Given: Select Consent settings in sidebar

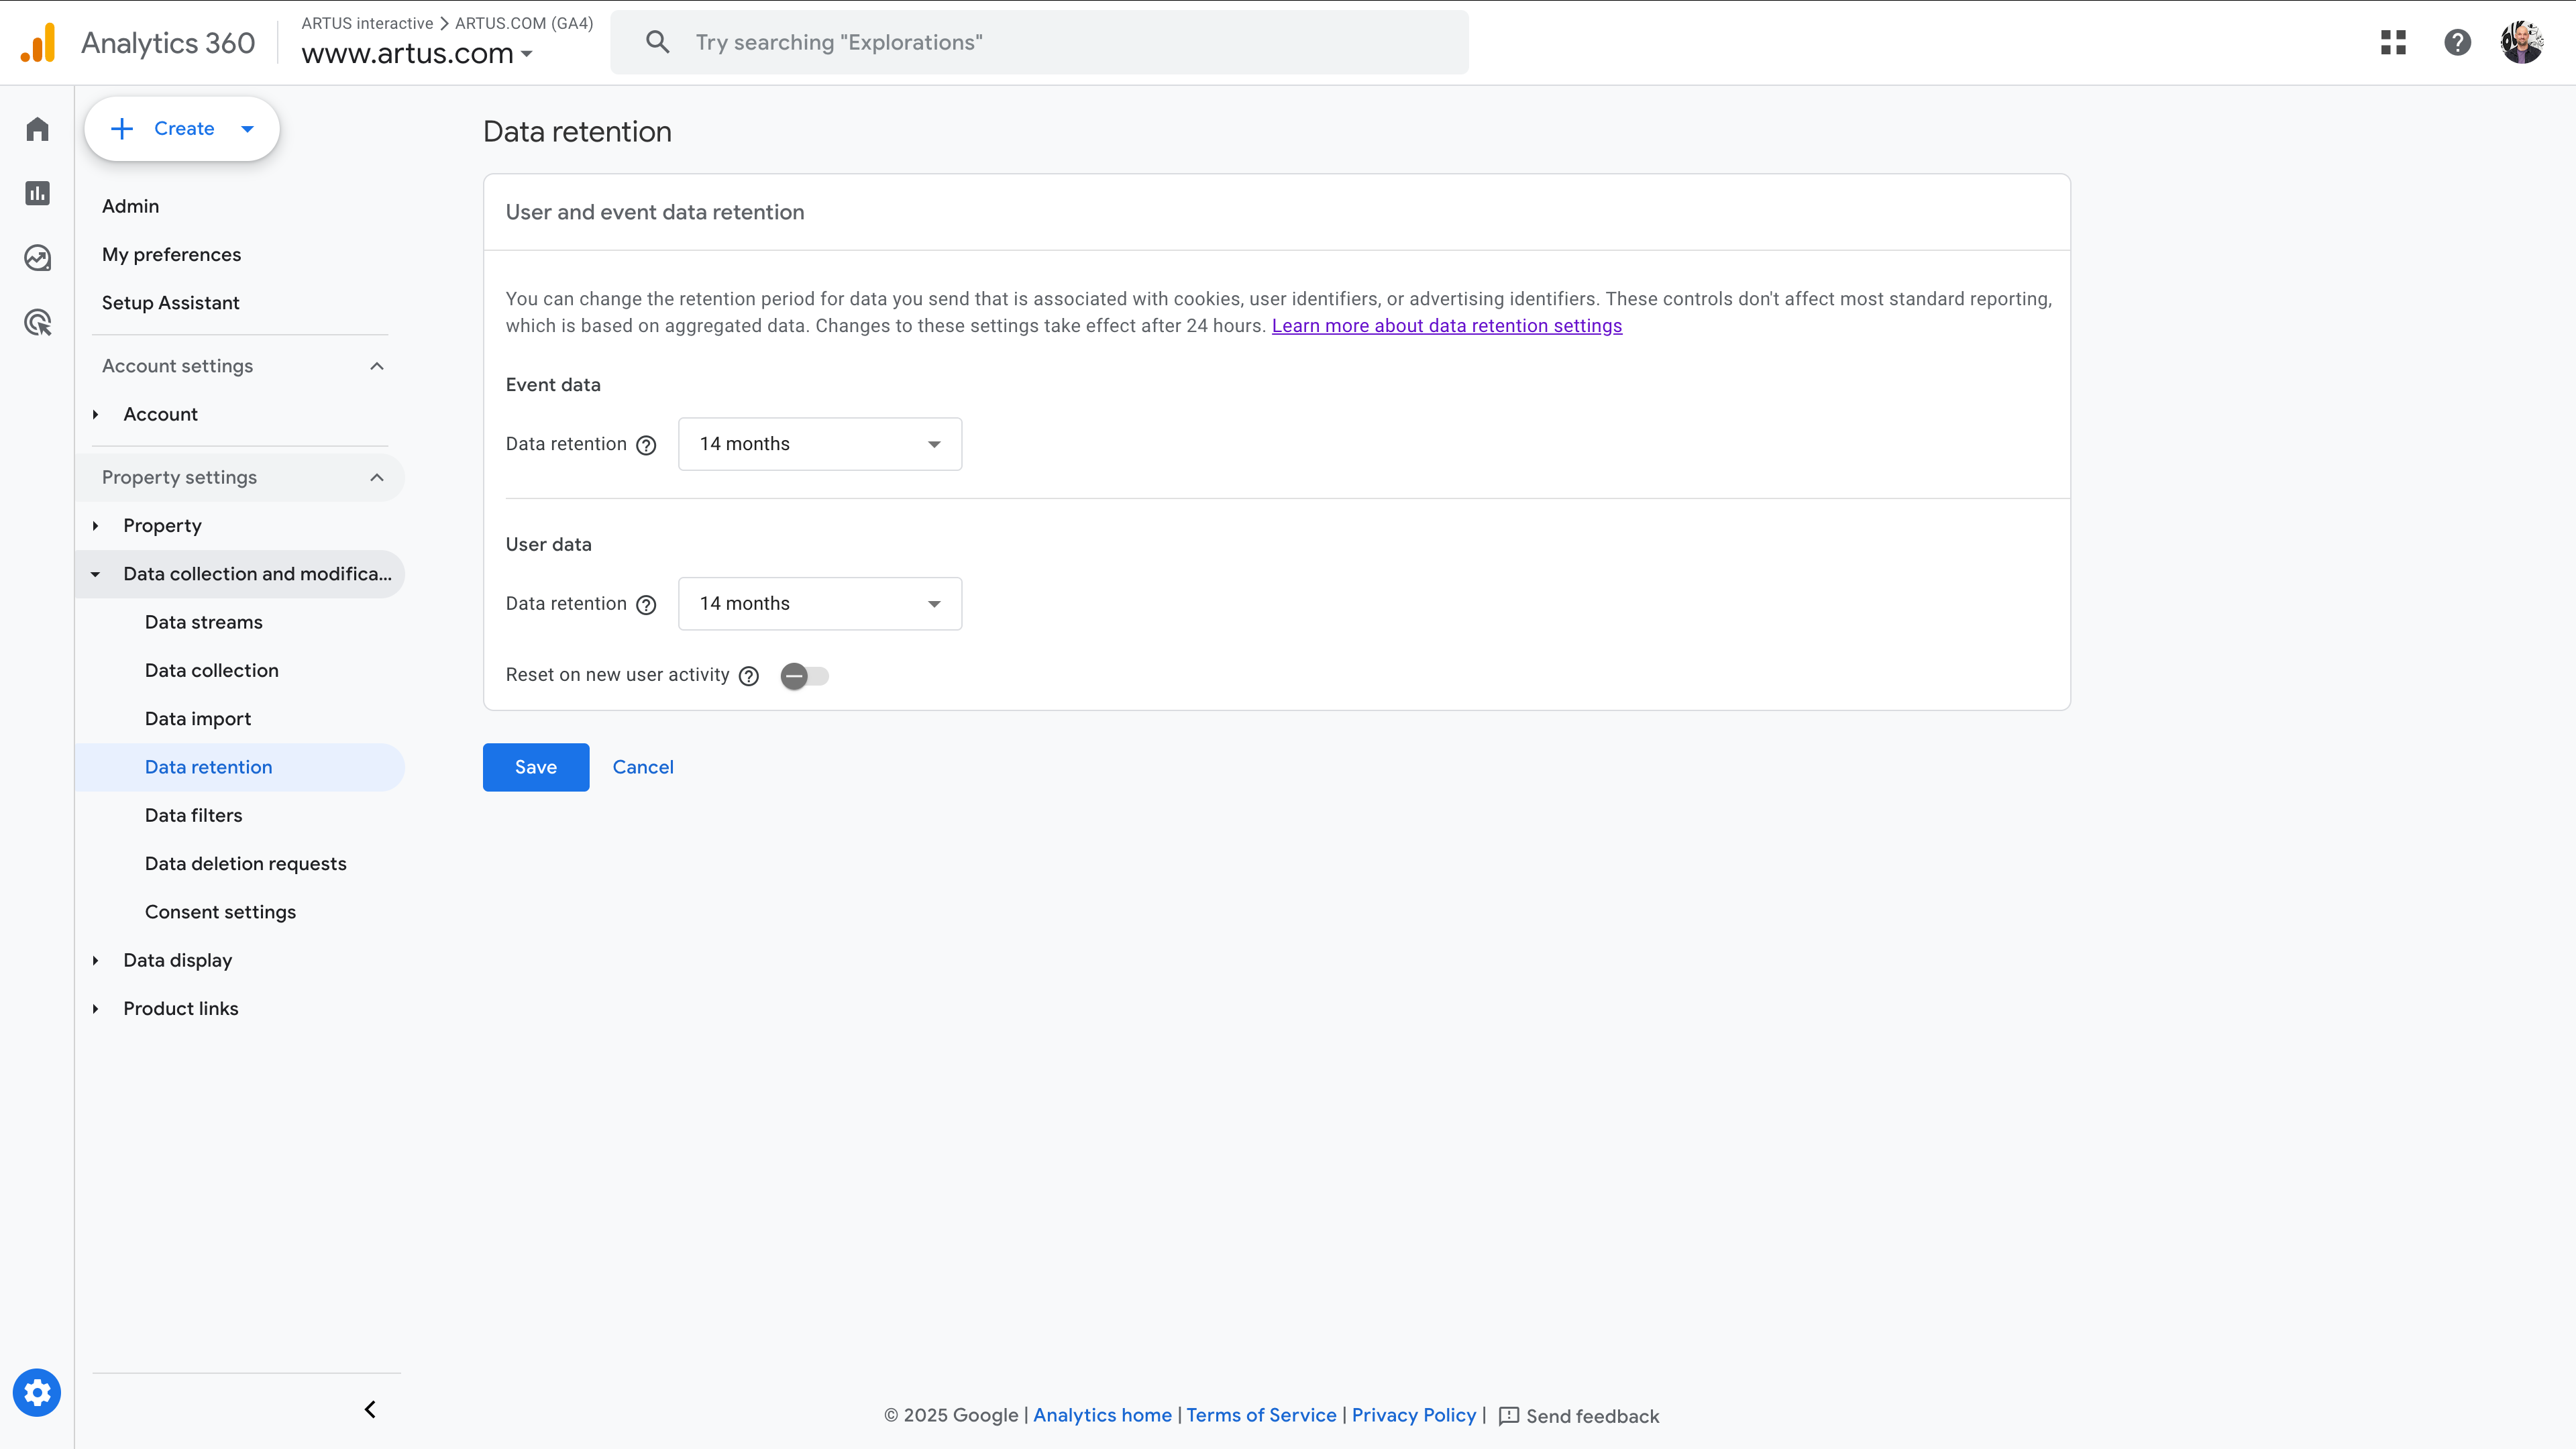Looking at the screenshot, I should tap(220, 912).
